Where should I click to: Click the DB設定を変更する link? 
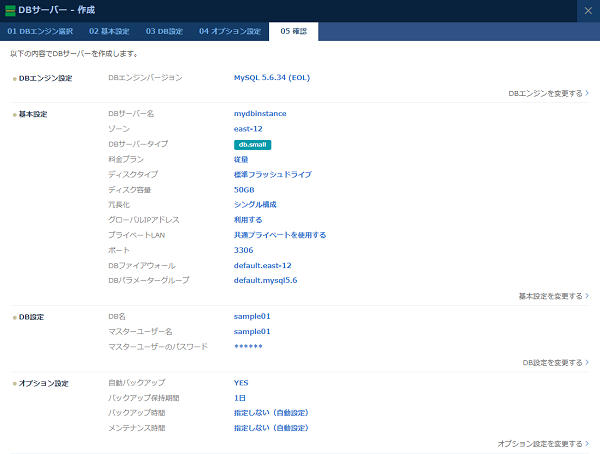click(553, 363)
